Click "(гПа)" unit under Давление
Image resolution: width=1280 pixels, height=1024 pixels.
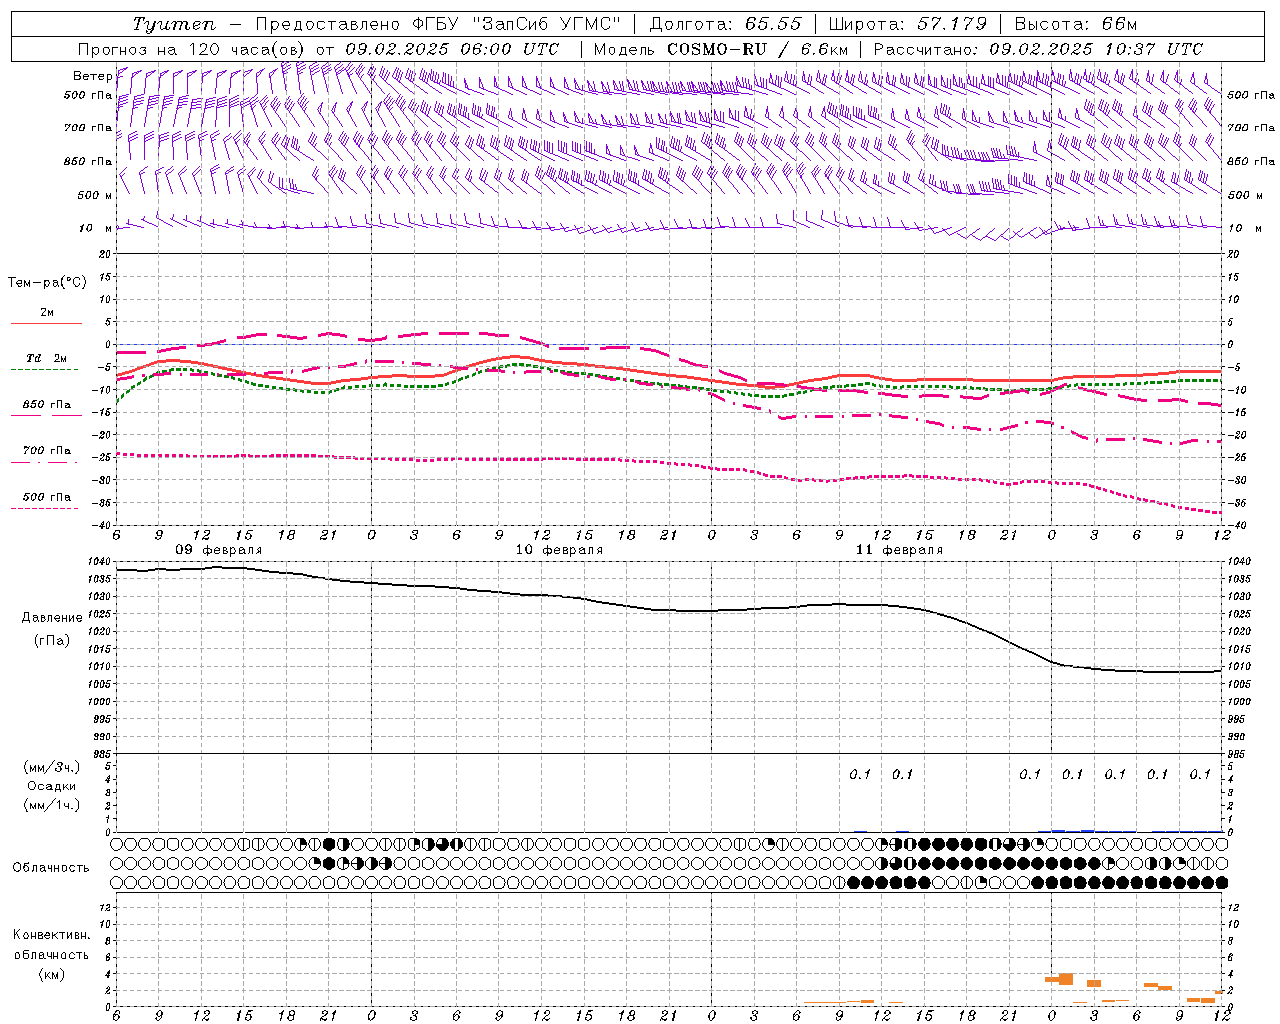pos(52,640)
